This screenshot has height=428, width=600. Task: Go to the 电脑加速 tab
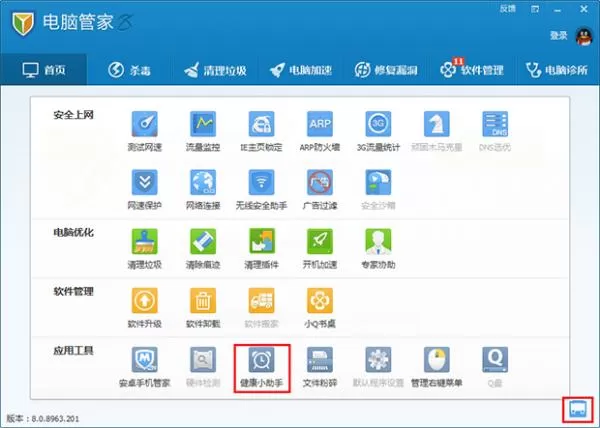301,70
